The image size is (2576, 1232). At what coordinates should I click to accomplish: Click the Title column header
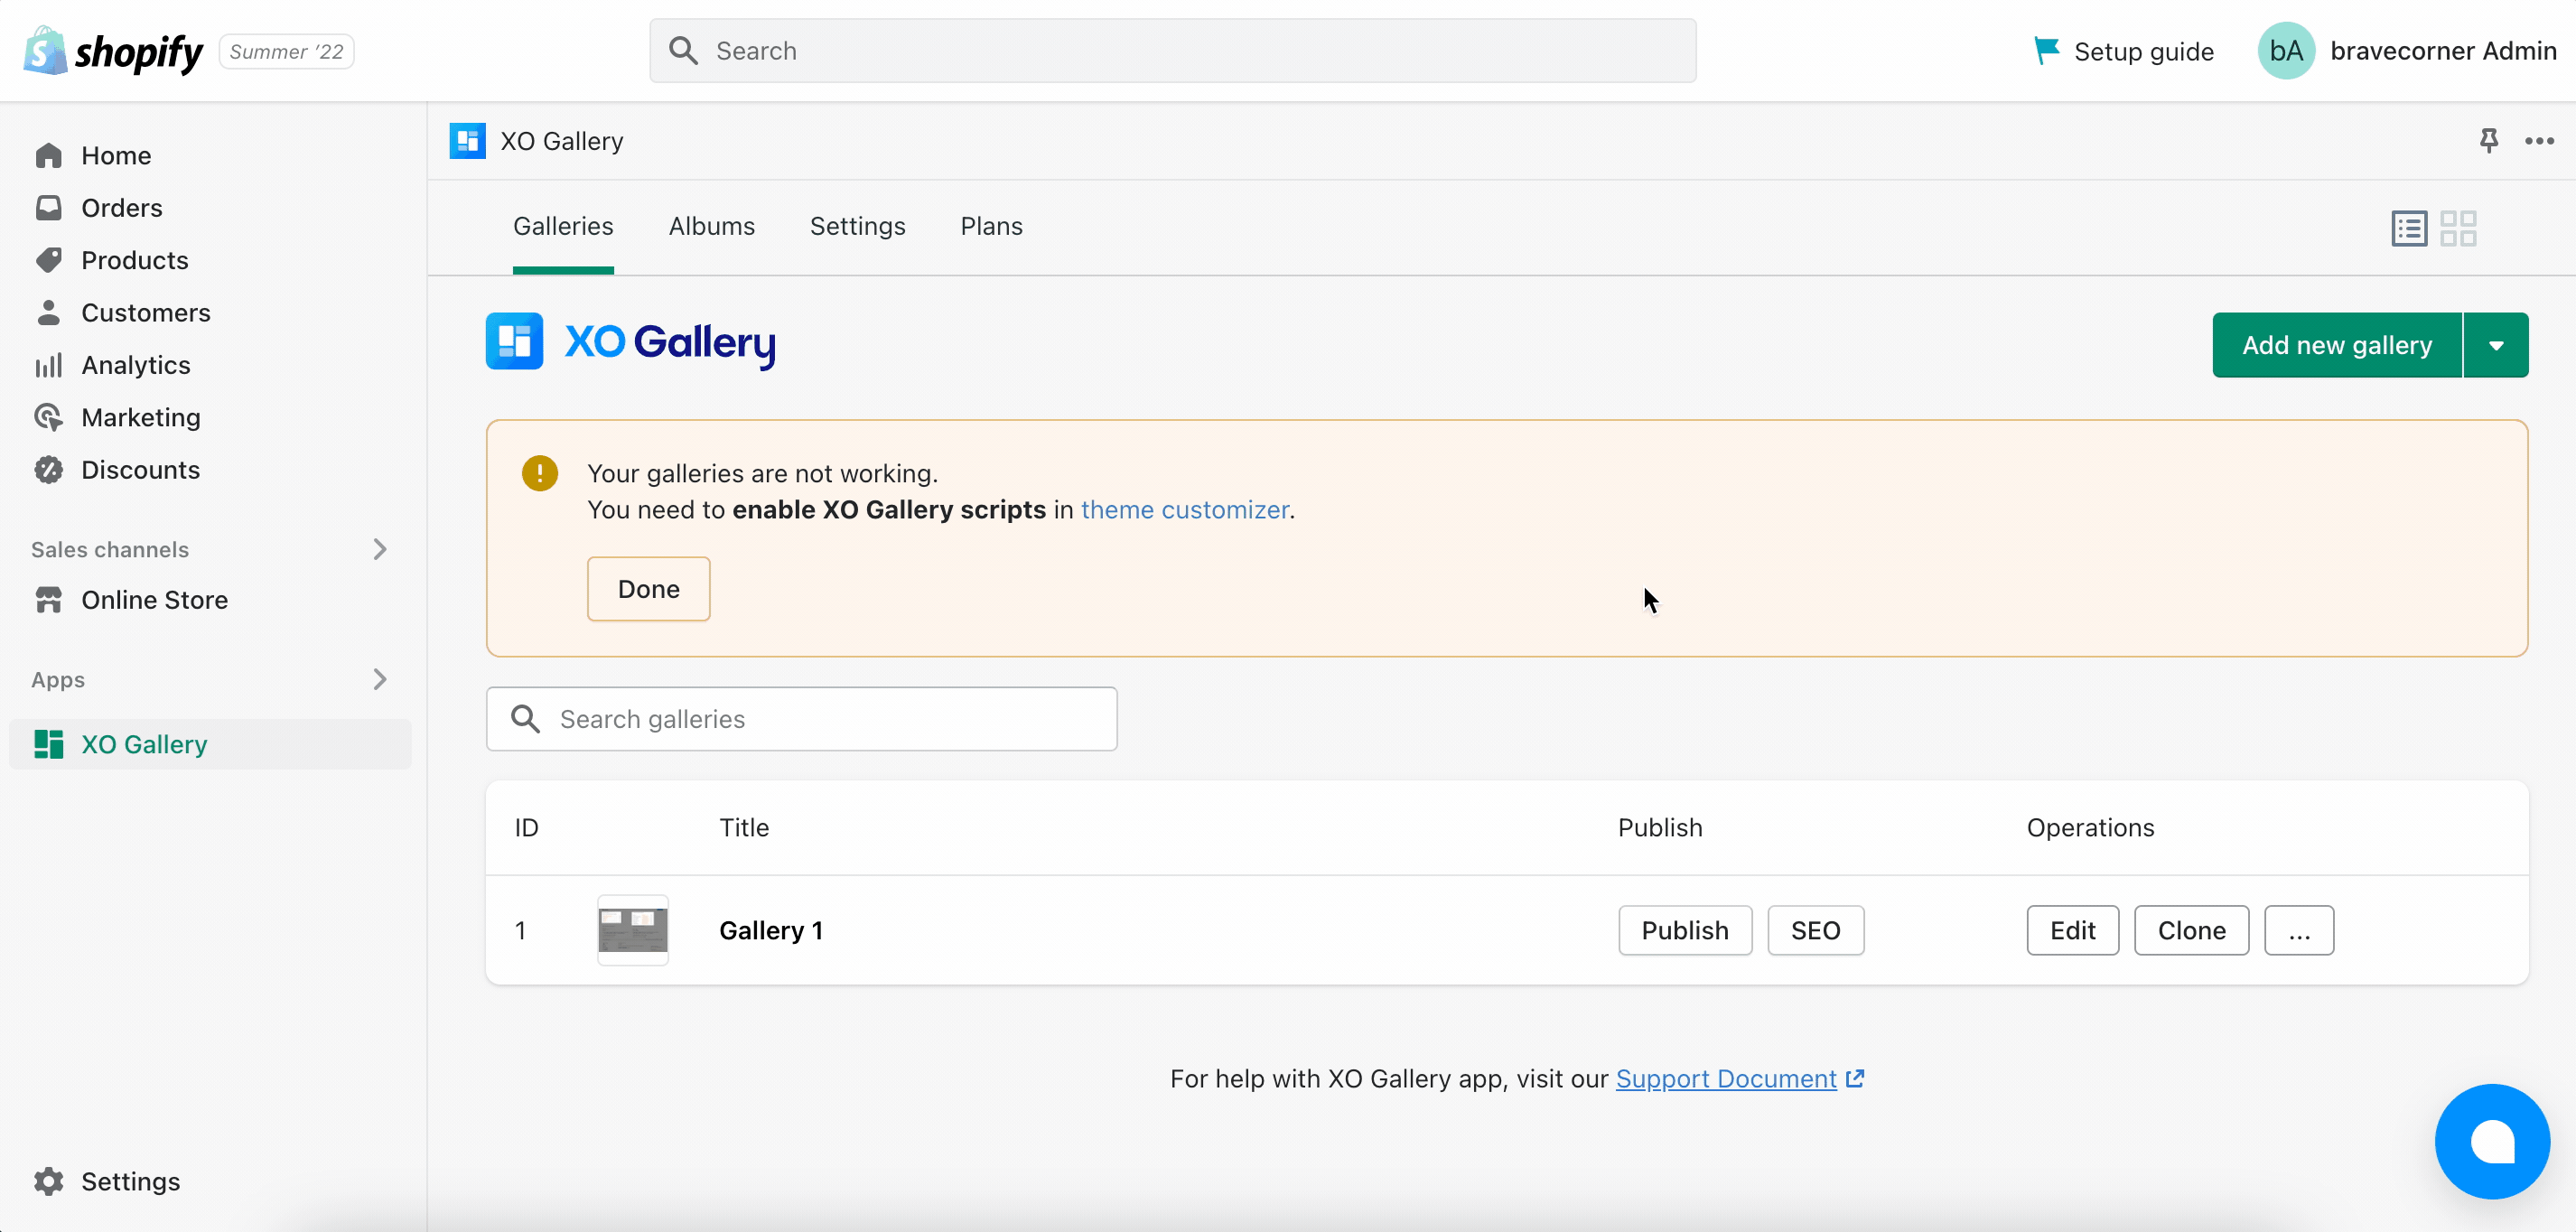[x=744, y=828]
